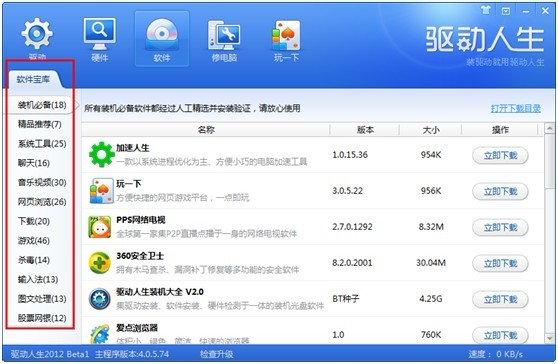Image resolution: width=558 pixels, height=364 pixels.
Task: Download 爱点浏览器 with 立即下载 button
Action: pyautogui.click(x=500, y=335)
